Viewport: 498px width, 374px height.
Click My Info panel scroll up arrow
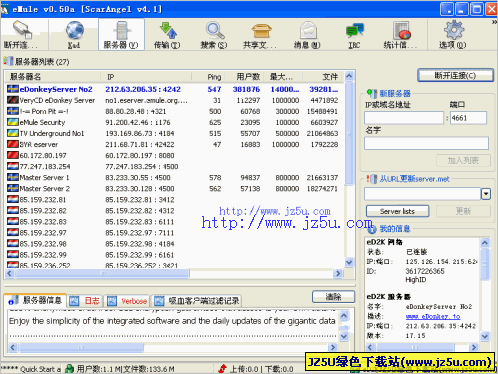click(x=485, y=243)
